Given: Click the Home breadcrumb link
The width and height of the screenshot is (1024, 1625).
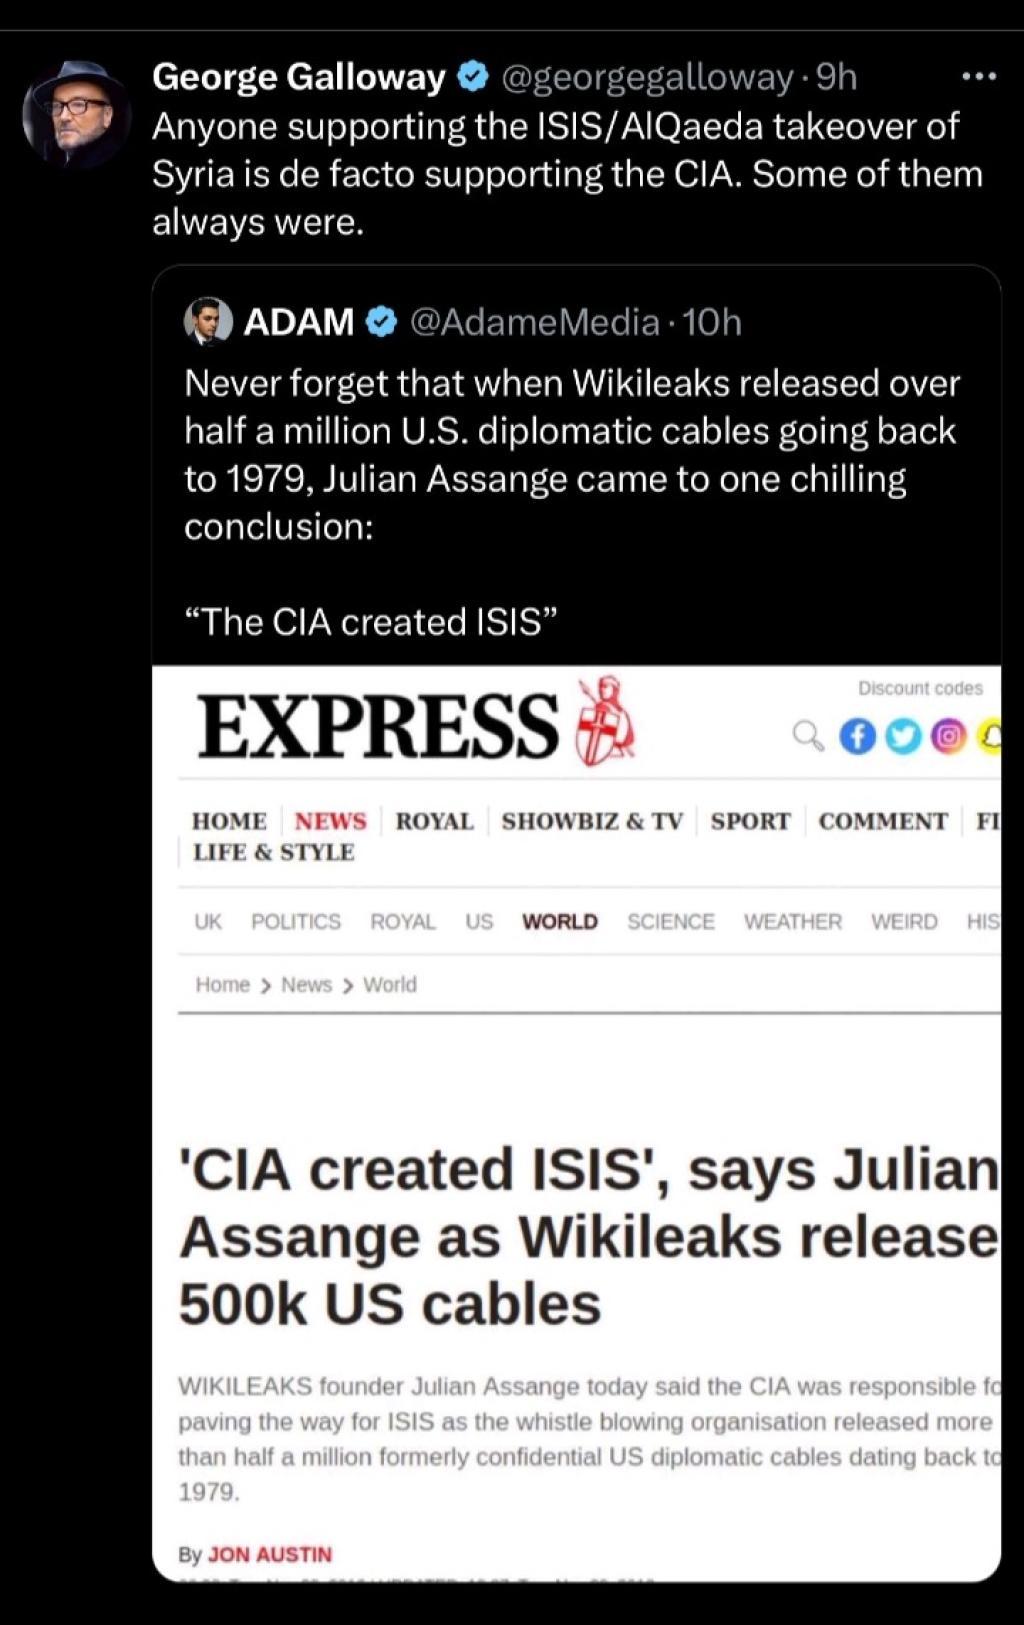Looking at the screenshot, I should [x=222, y=984].
